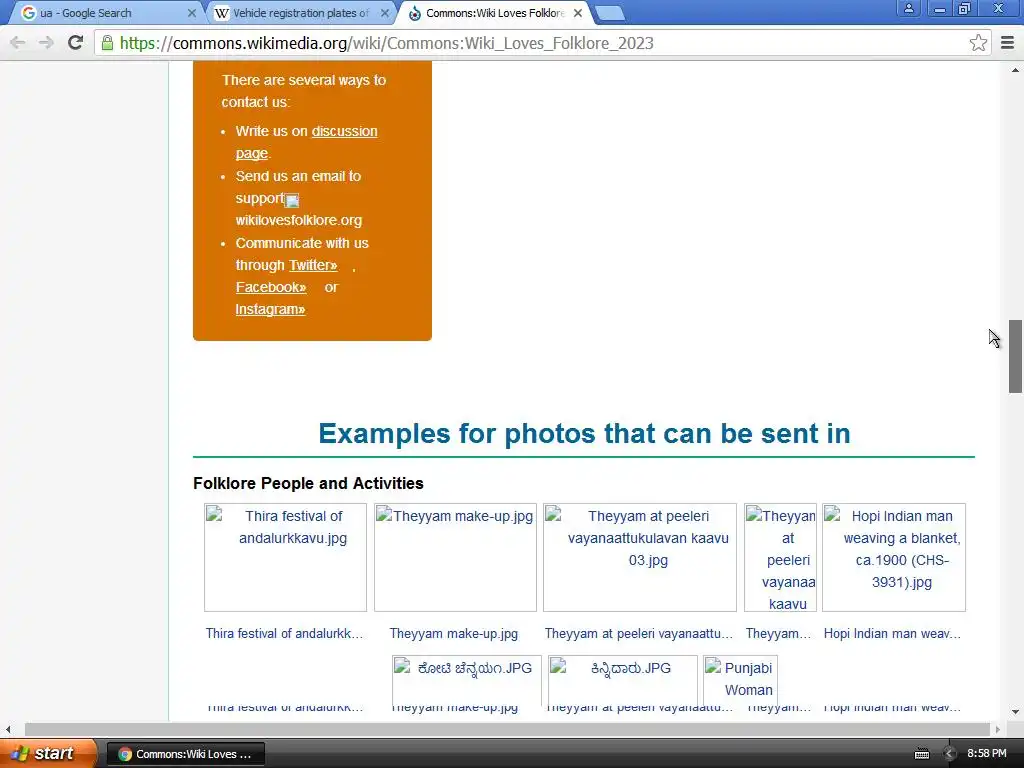Image resolution: width=1024 pixels, height=768 pixels.
Task: Open the Facebook link
Action: pyautogui.click(x=271, y=287)
